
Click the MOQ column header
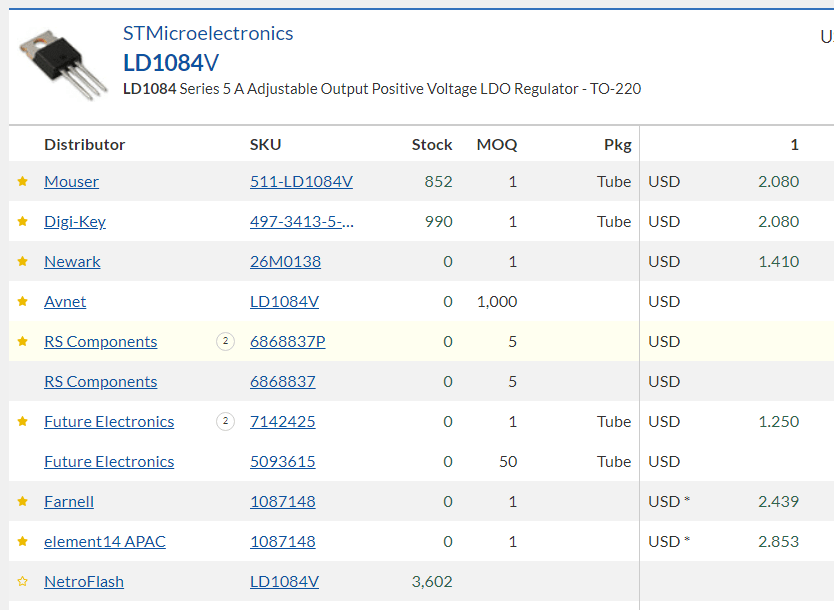click(x=497, y=145)
